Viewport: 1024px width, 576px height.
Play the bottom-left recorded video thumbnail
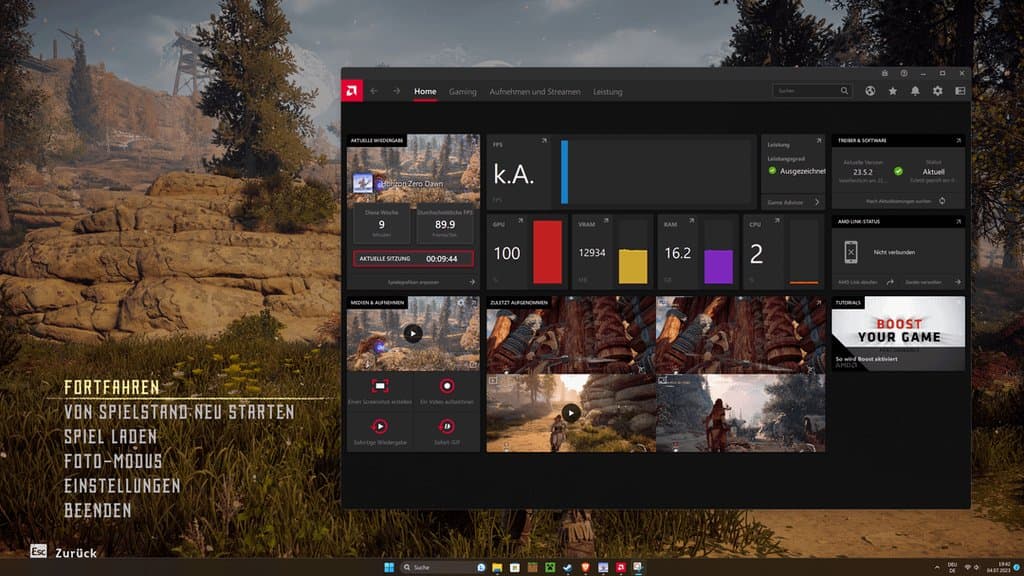[571, 413]
